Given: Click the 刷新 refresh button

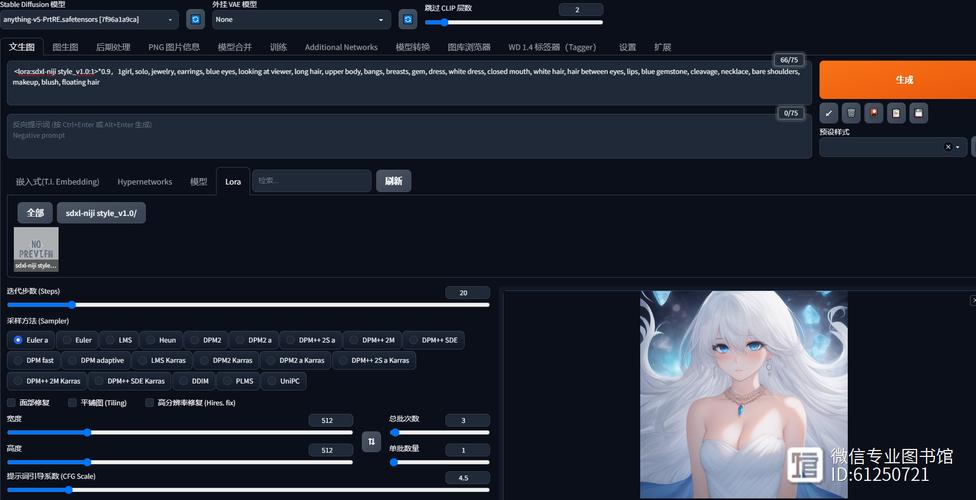Looking at the screenshot, I should pyautogui.click(x=393, y=181).
